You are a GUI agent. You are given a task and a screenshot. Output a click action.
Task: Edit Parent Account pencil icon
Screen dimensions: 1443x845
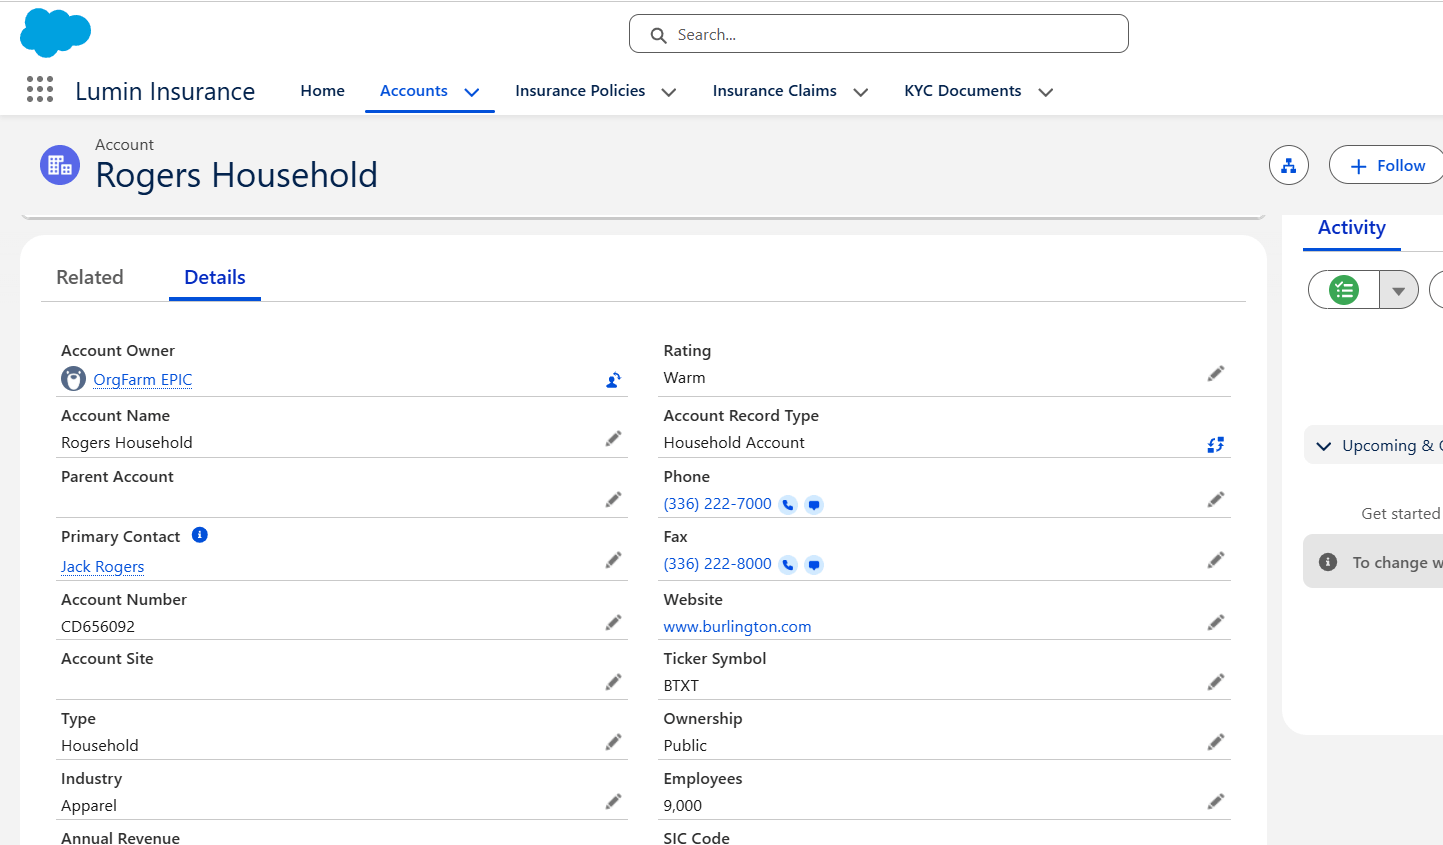[614, 500]
